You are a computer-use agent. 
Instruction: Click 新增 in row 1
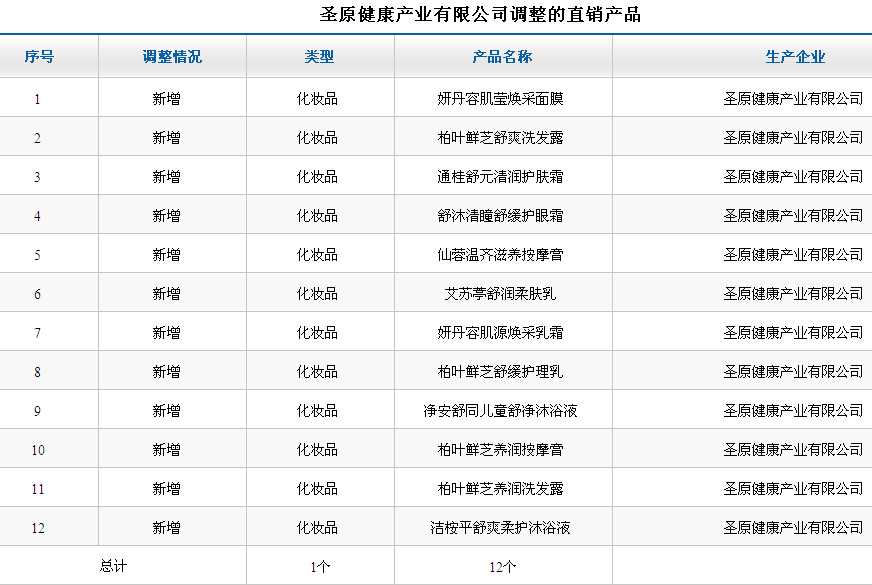pos(166,99)
